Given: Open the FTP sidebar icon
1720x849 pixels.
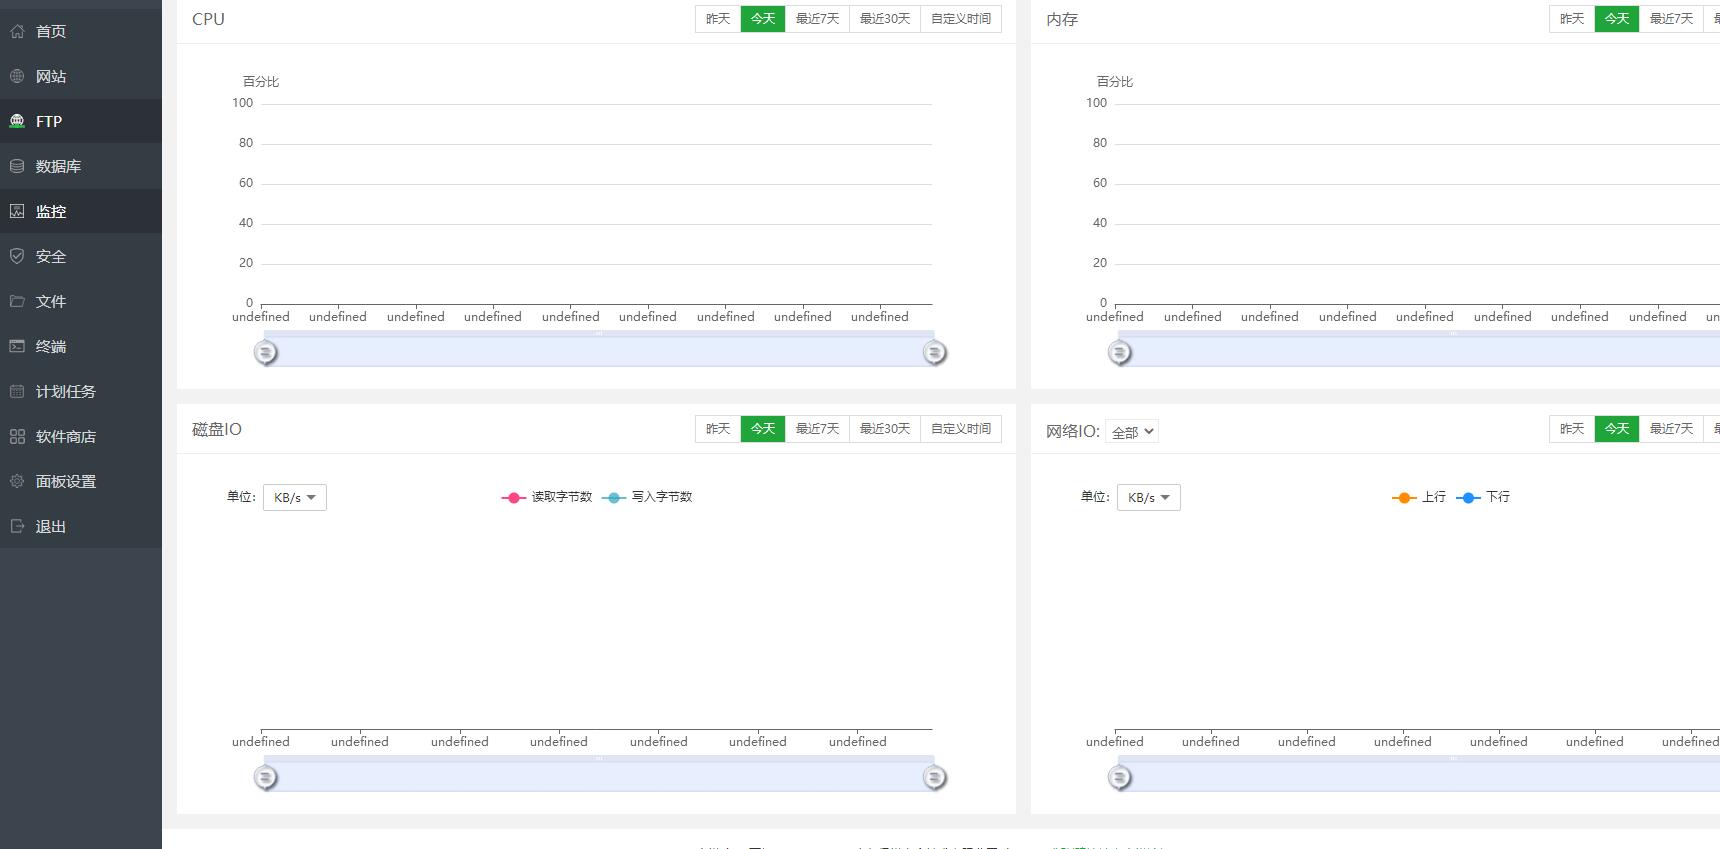Looking at the screenshot, I should pos(17,121).
